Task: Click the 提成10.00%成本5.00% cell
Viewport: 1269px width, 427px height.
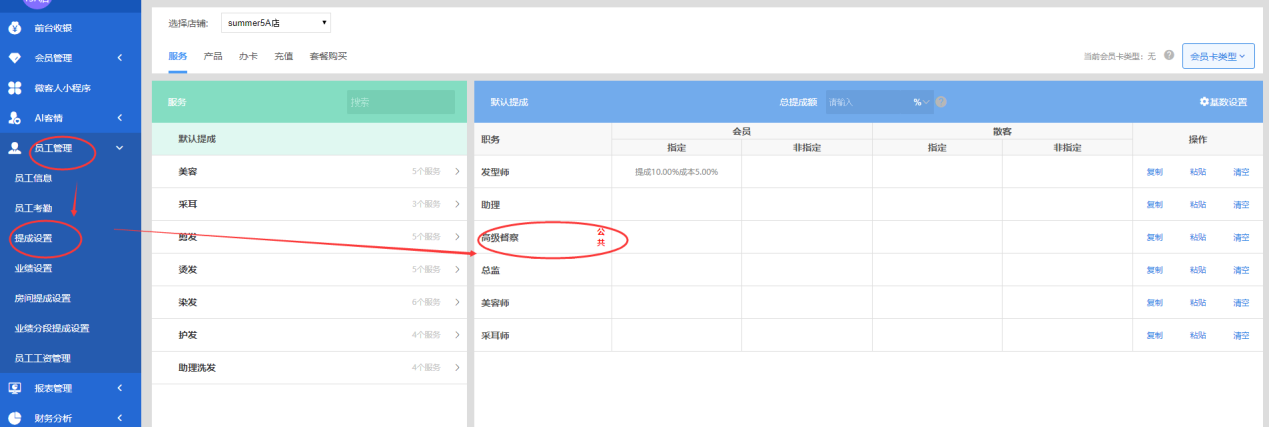Action: coord(676,172)
